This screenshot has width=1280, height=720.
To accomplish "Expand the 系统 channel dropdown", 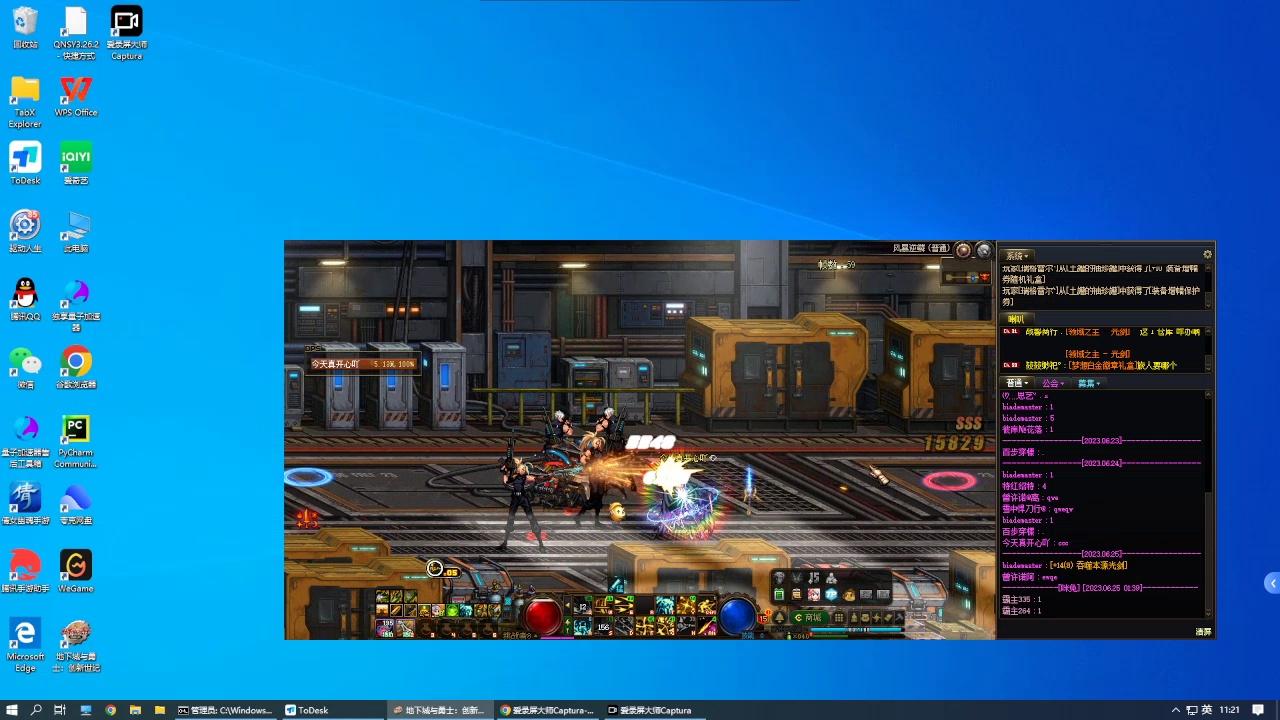I will (1017, 256).
